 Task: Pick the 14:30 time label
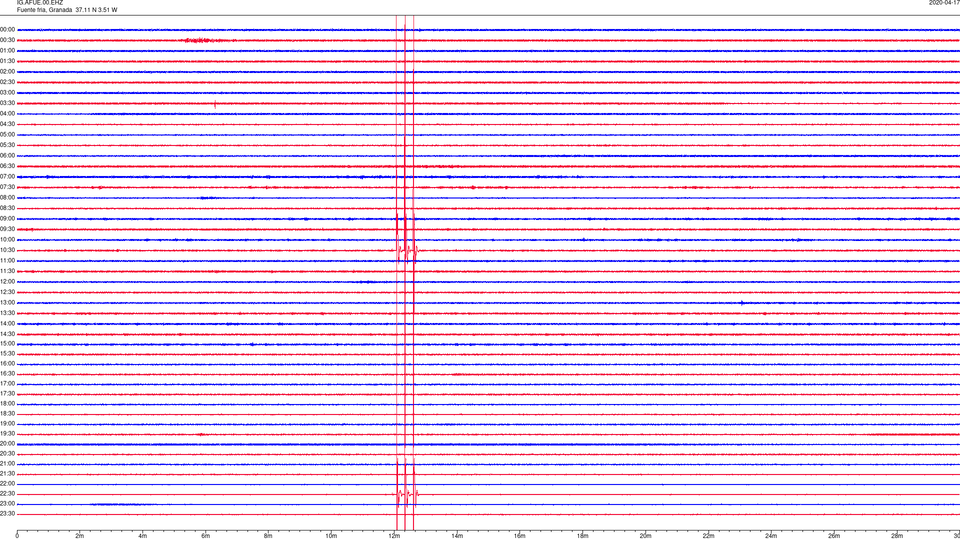pos(8,334)
